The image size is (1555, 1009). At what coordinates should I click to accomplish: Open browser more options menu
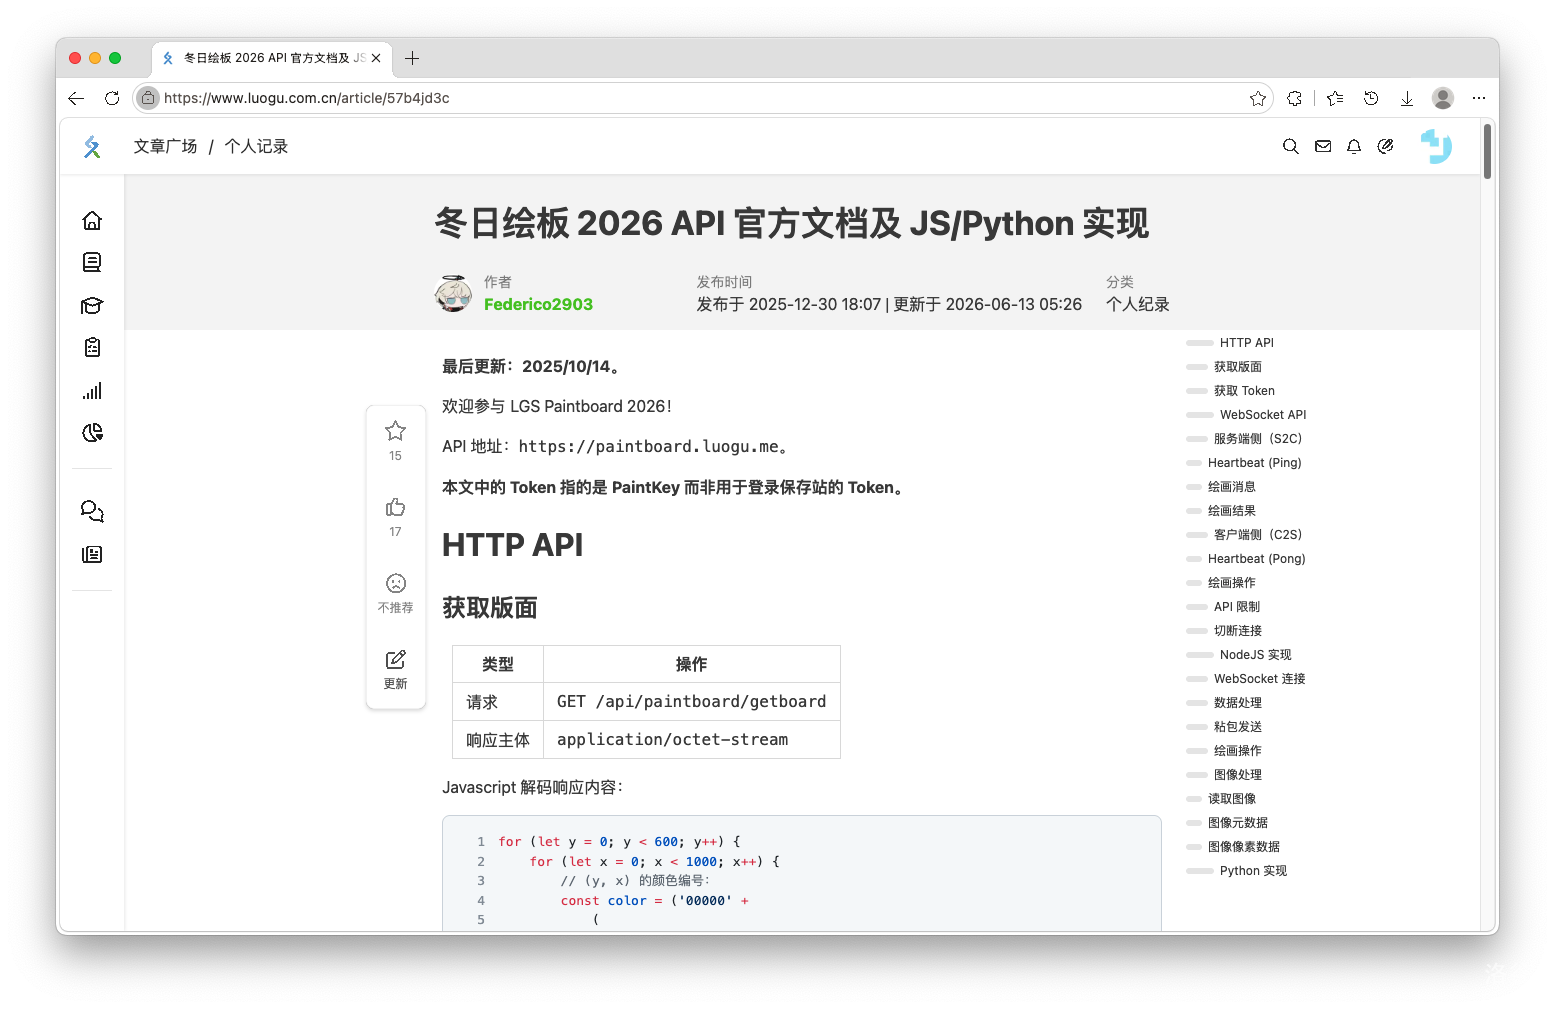(1479, 98)
